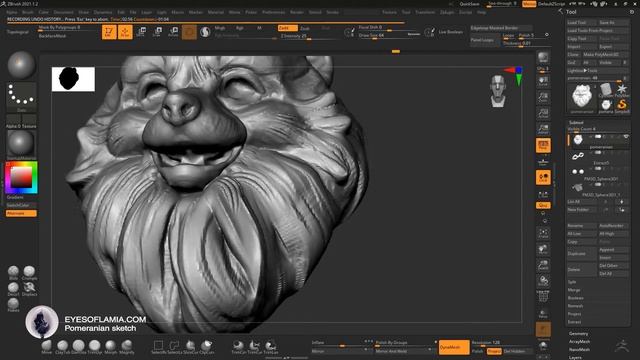
Task: Expand the Split subtool section
Action: tap(572, 282)
